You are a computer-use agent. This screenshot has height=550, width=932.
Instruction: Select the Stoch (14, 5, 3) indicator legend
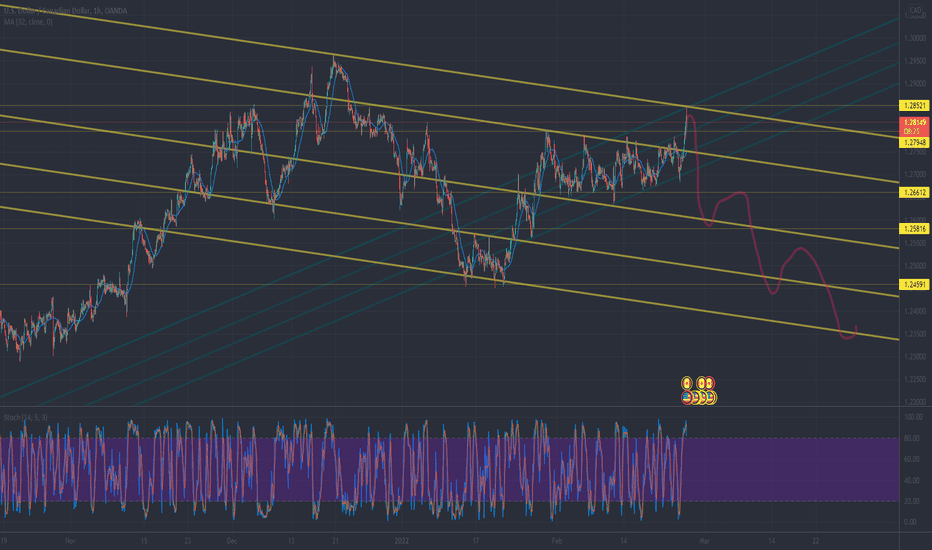(x=25, y=418)
